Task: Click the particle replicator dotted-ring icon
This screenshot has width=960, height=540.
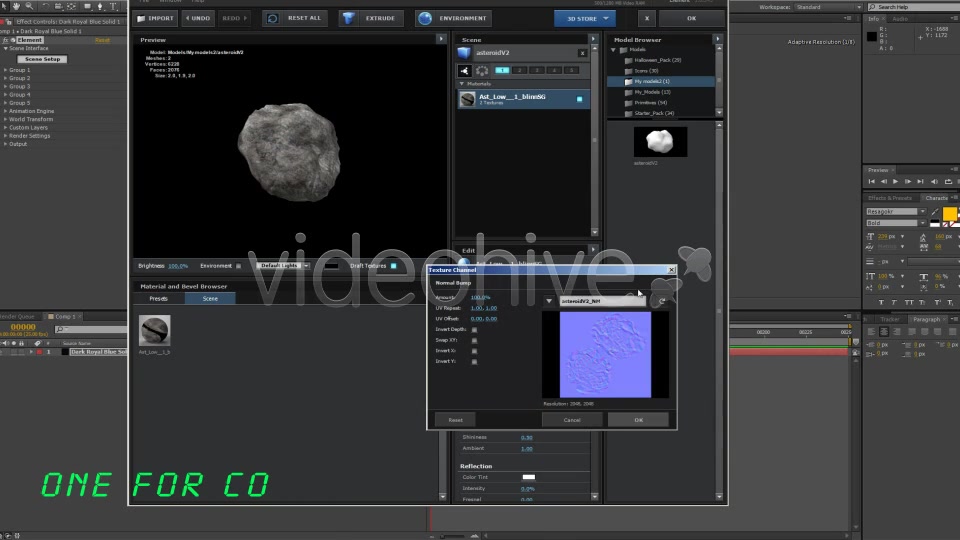Action: tap(482, 71)
